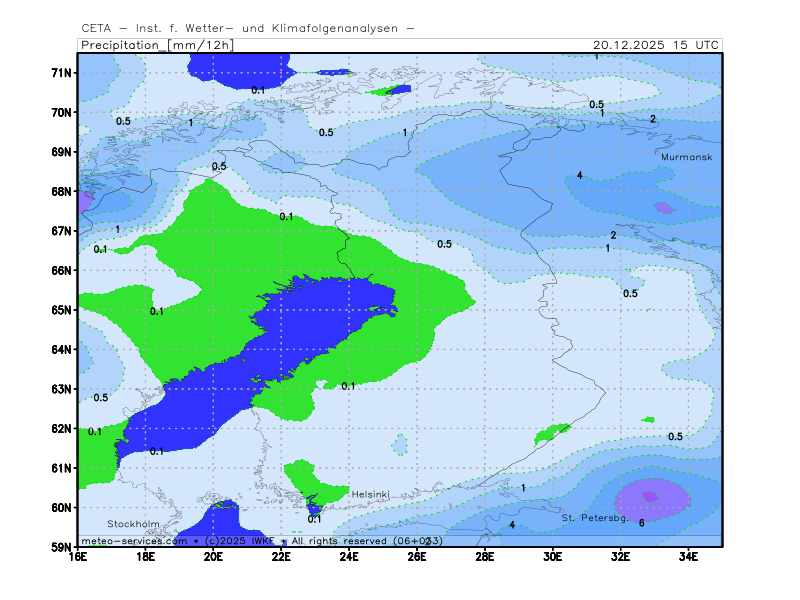
Task: Click the contour value 2 above Murmansk
Action: (x=653, y=119)
